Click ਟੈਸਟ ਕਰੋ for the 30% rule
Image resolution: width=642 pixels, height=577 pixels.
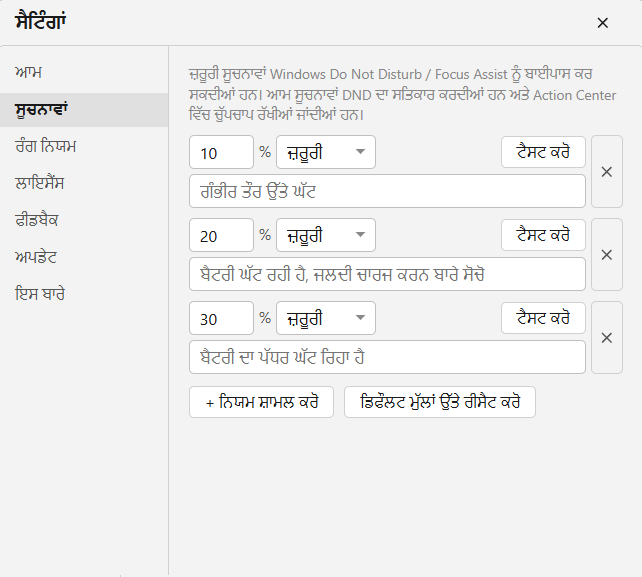tap(543, 318)
